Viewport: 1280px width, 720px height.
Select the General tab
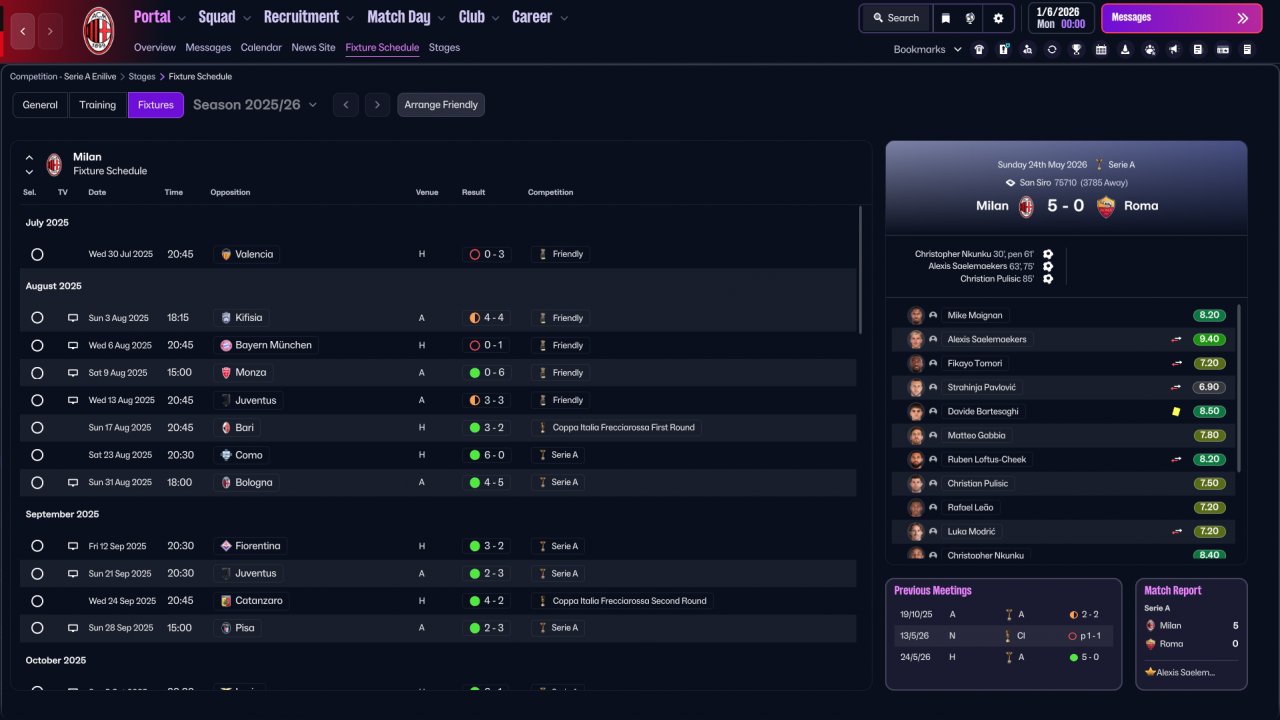pos(40,105)
